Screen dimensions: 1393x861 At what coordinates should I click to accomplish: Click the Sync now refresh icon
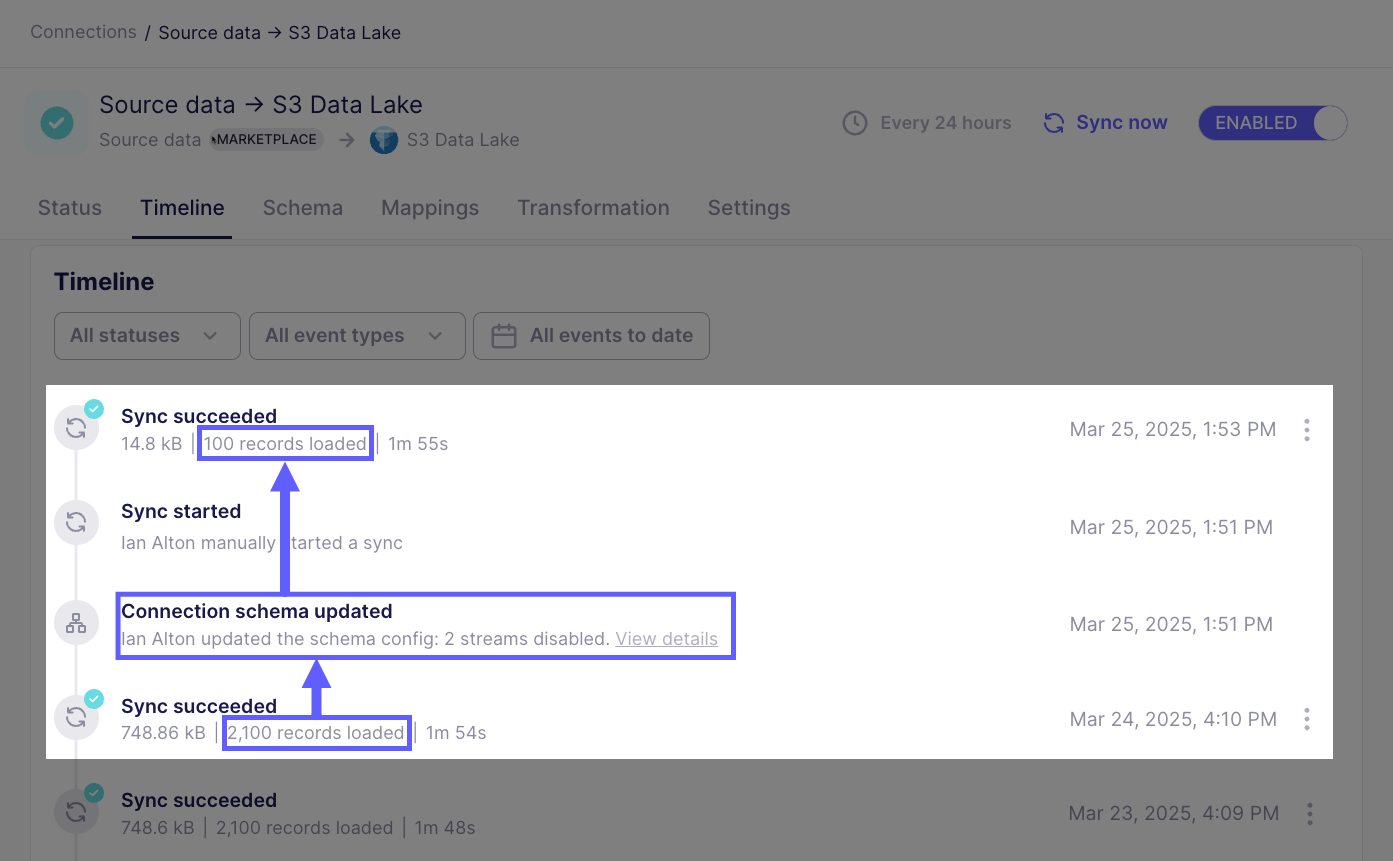1053,122
